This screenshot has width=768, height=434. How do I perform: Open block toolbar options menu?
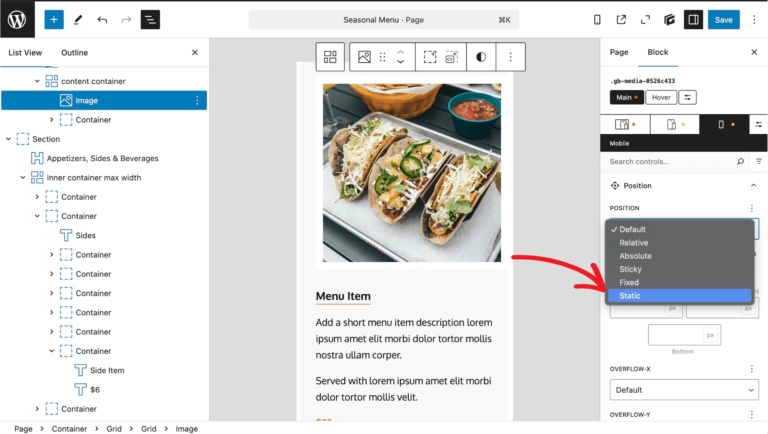510,57
